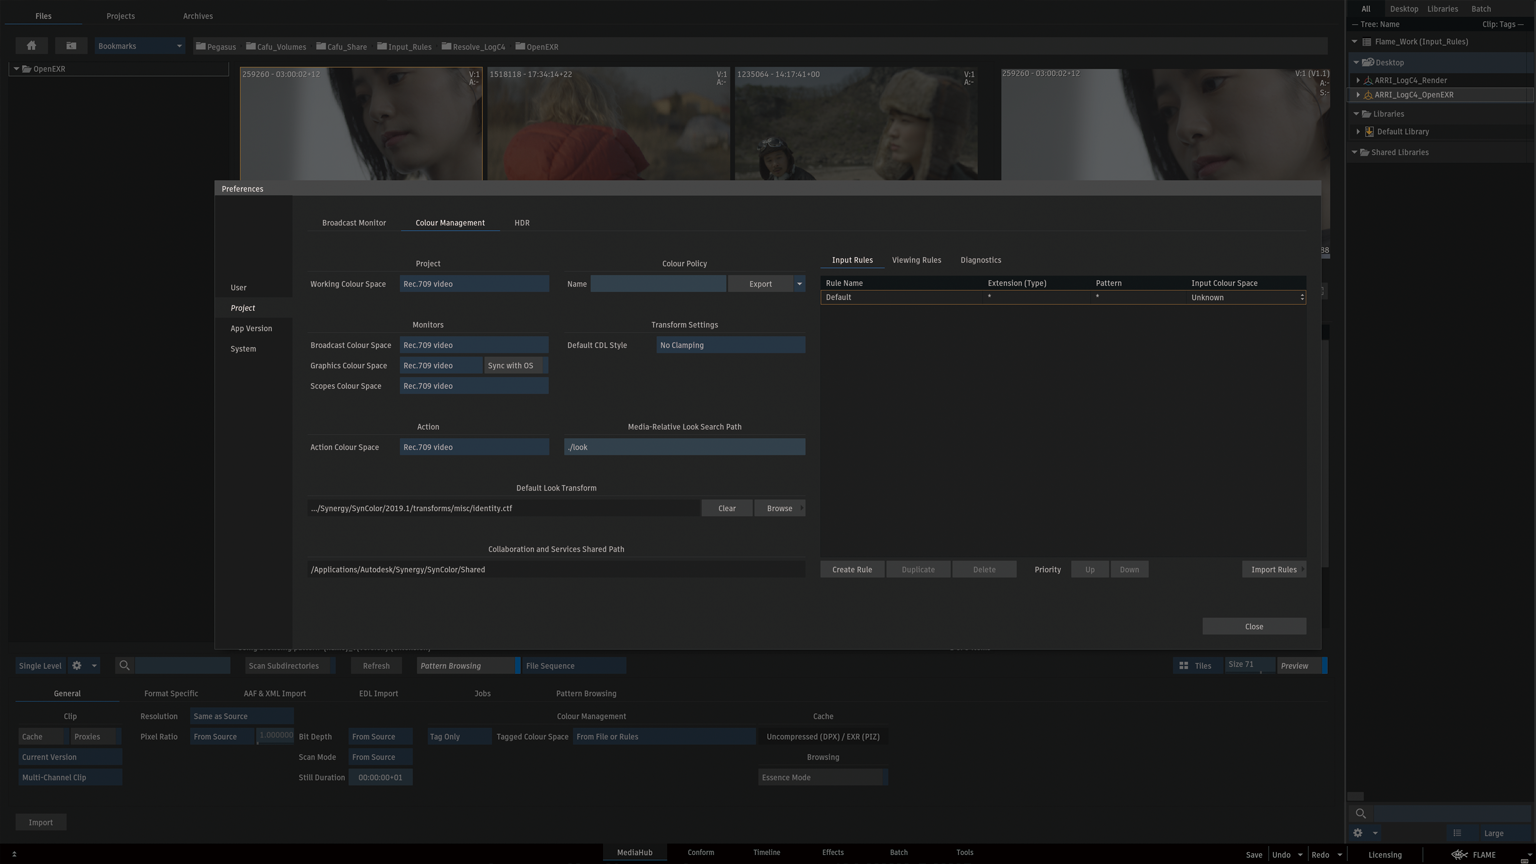Open the Working Colour Space dropdown

(x=473, y=284)
